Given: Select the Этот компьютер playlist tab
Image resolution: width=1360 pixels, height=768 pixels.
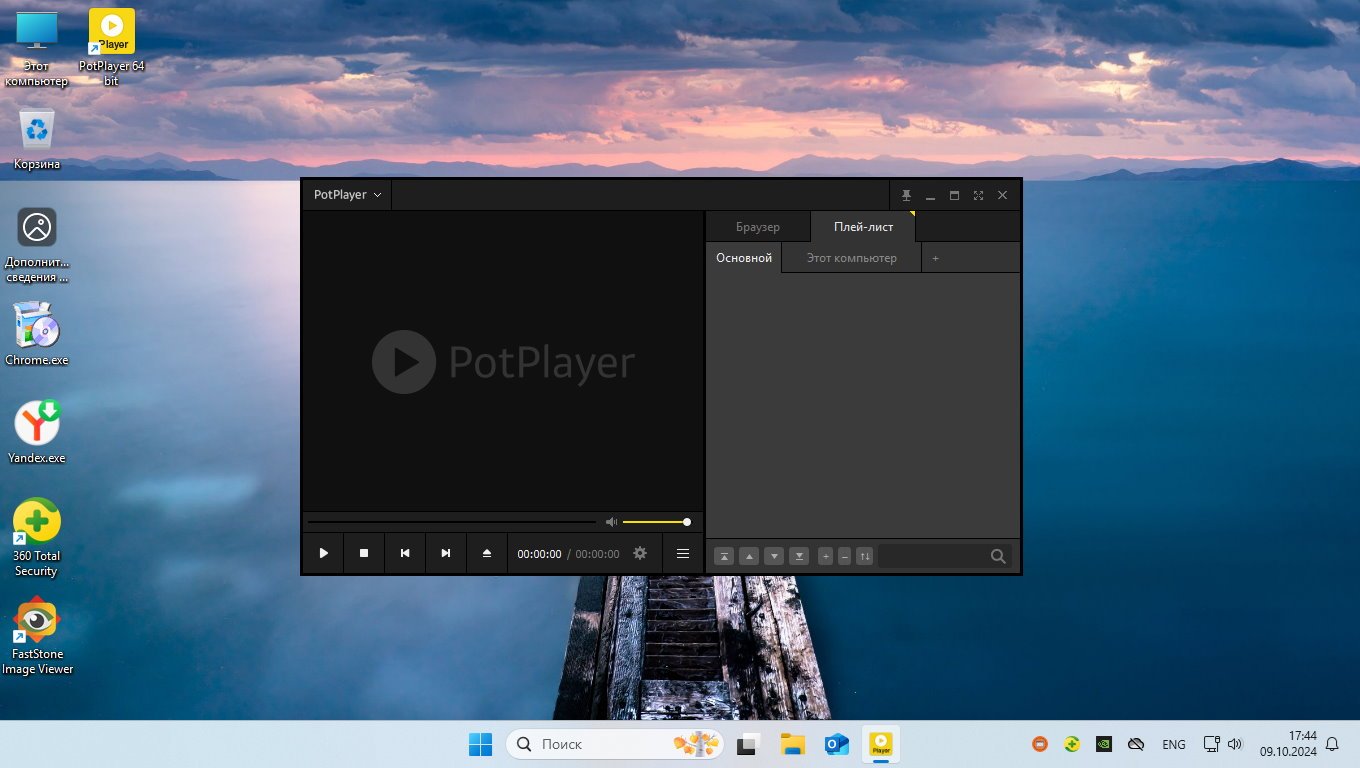Looking at the screenshot, I should click(x=851, y=258).
